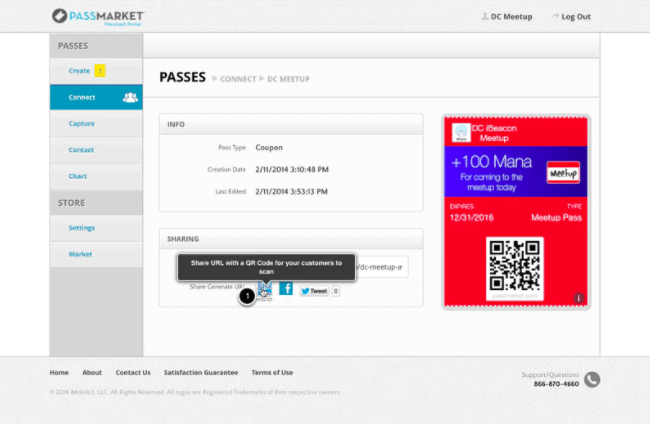Open the Chart sidebar item
The image size is (650, 424).
coord(96,176)
